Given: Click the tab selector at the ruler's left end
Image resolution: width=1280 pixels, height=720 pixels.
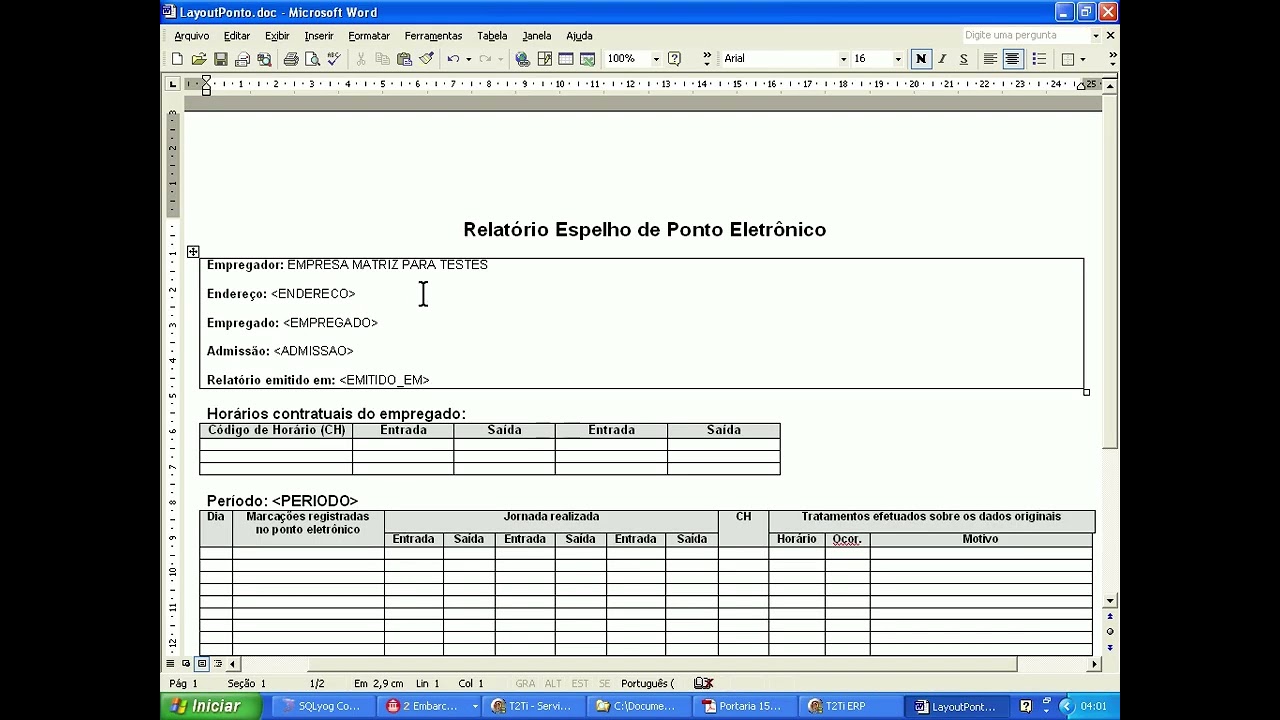Looking at the screenshot, I should coord(172,84).
